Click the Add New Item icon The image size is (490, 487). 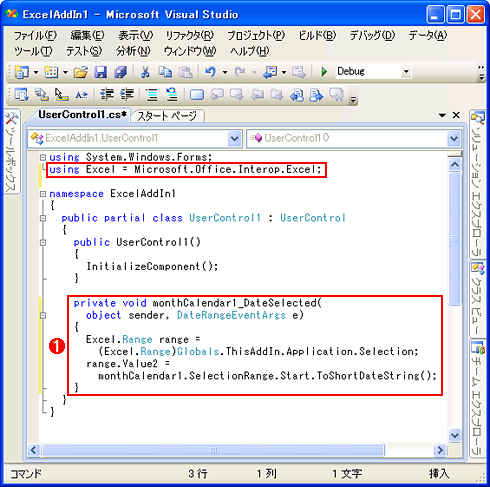[51, 72]
